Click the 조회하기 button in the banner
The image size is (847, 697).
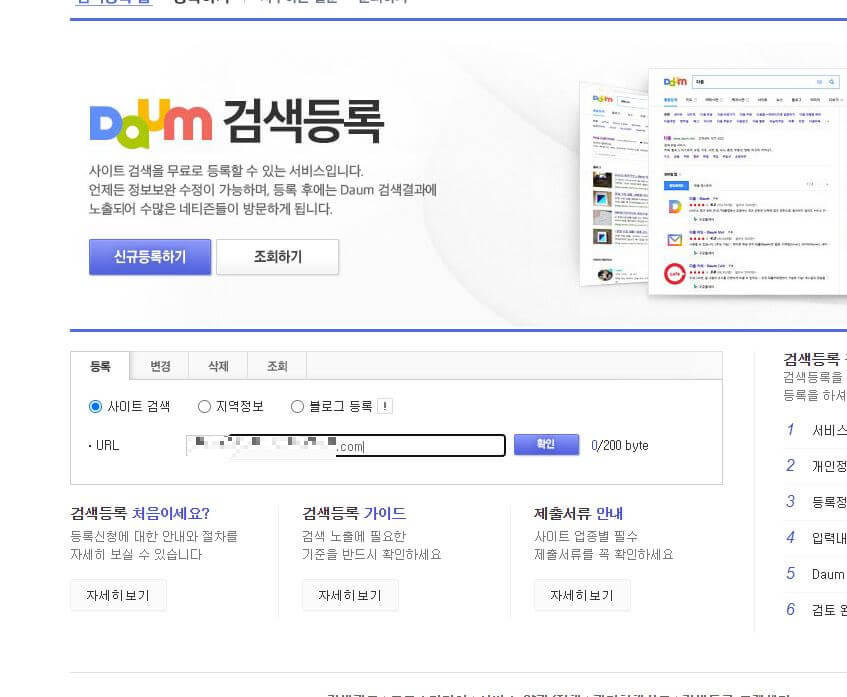point(278,257)
